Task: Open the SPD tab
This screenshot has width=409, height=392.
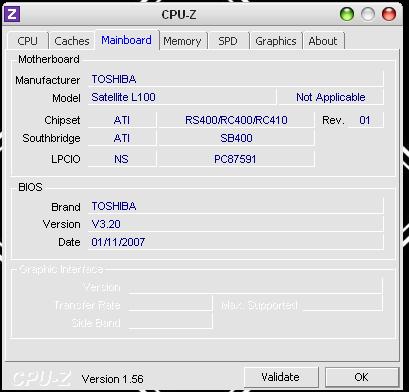Action: tap(228, 41)
